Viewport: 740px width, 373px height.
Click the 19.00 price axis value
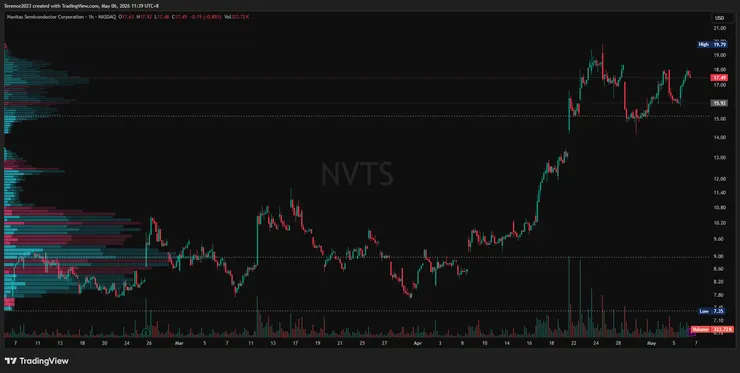(x=720, y=55)
